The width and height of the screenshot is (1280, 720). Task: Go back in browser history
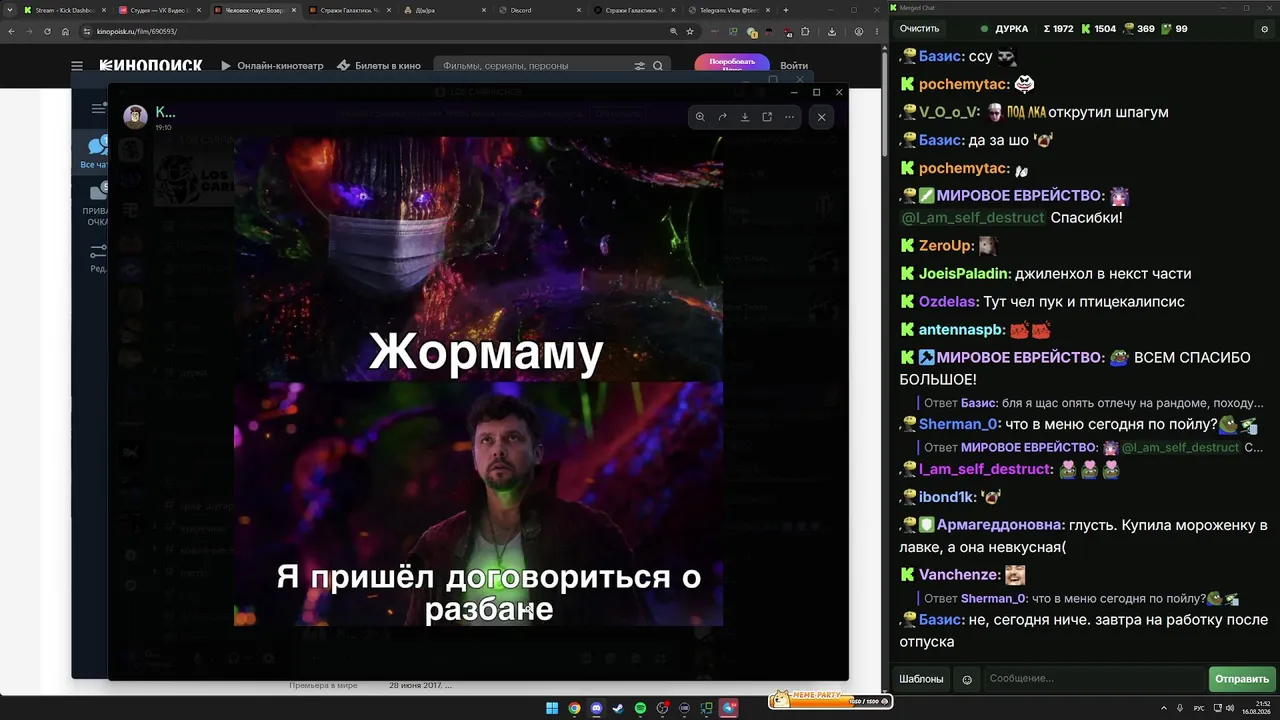(11, 31)
